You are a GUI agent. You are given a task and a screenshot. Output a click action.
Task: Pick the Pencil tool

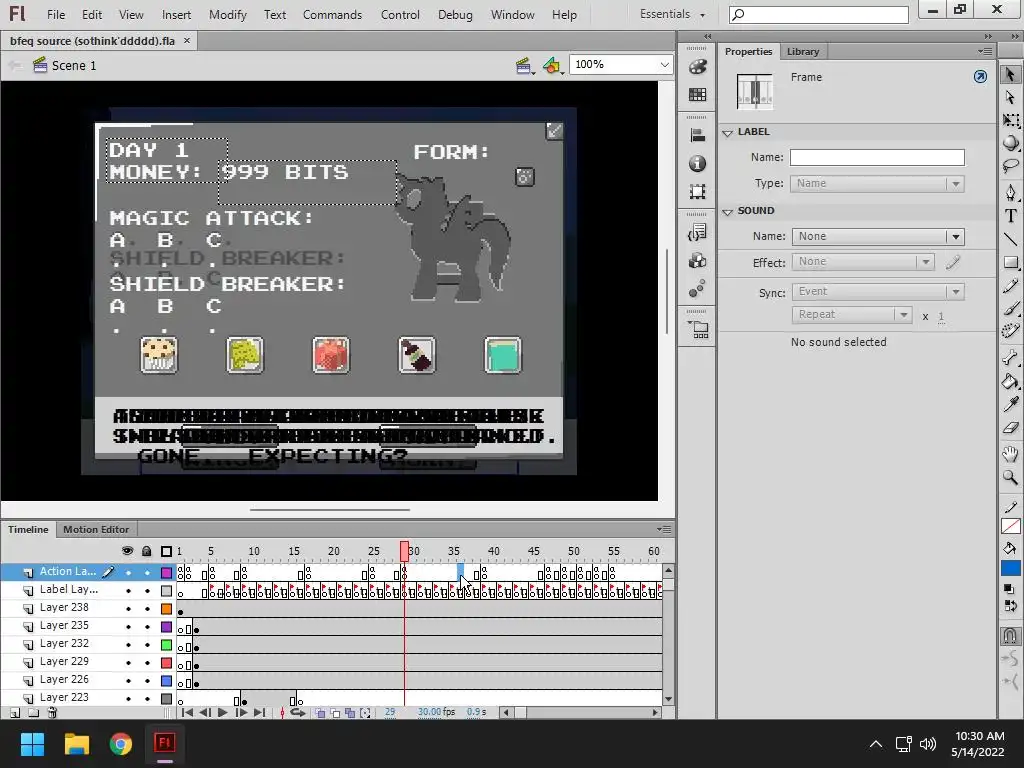pos(1010,285)
